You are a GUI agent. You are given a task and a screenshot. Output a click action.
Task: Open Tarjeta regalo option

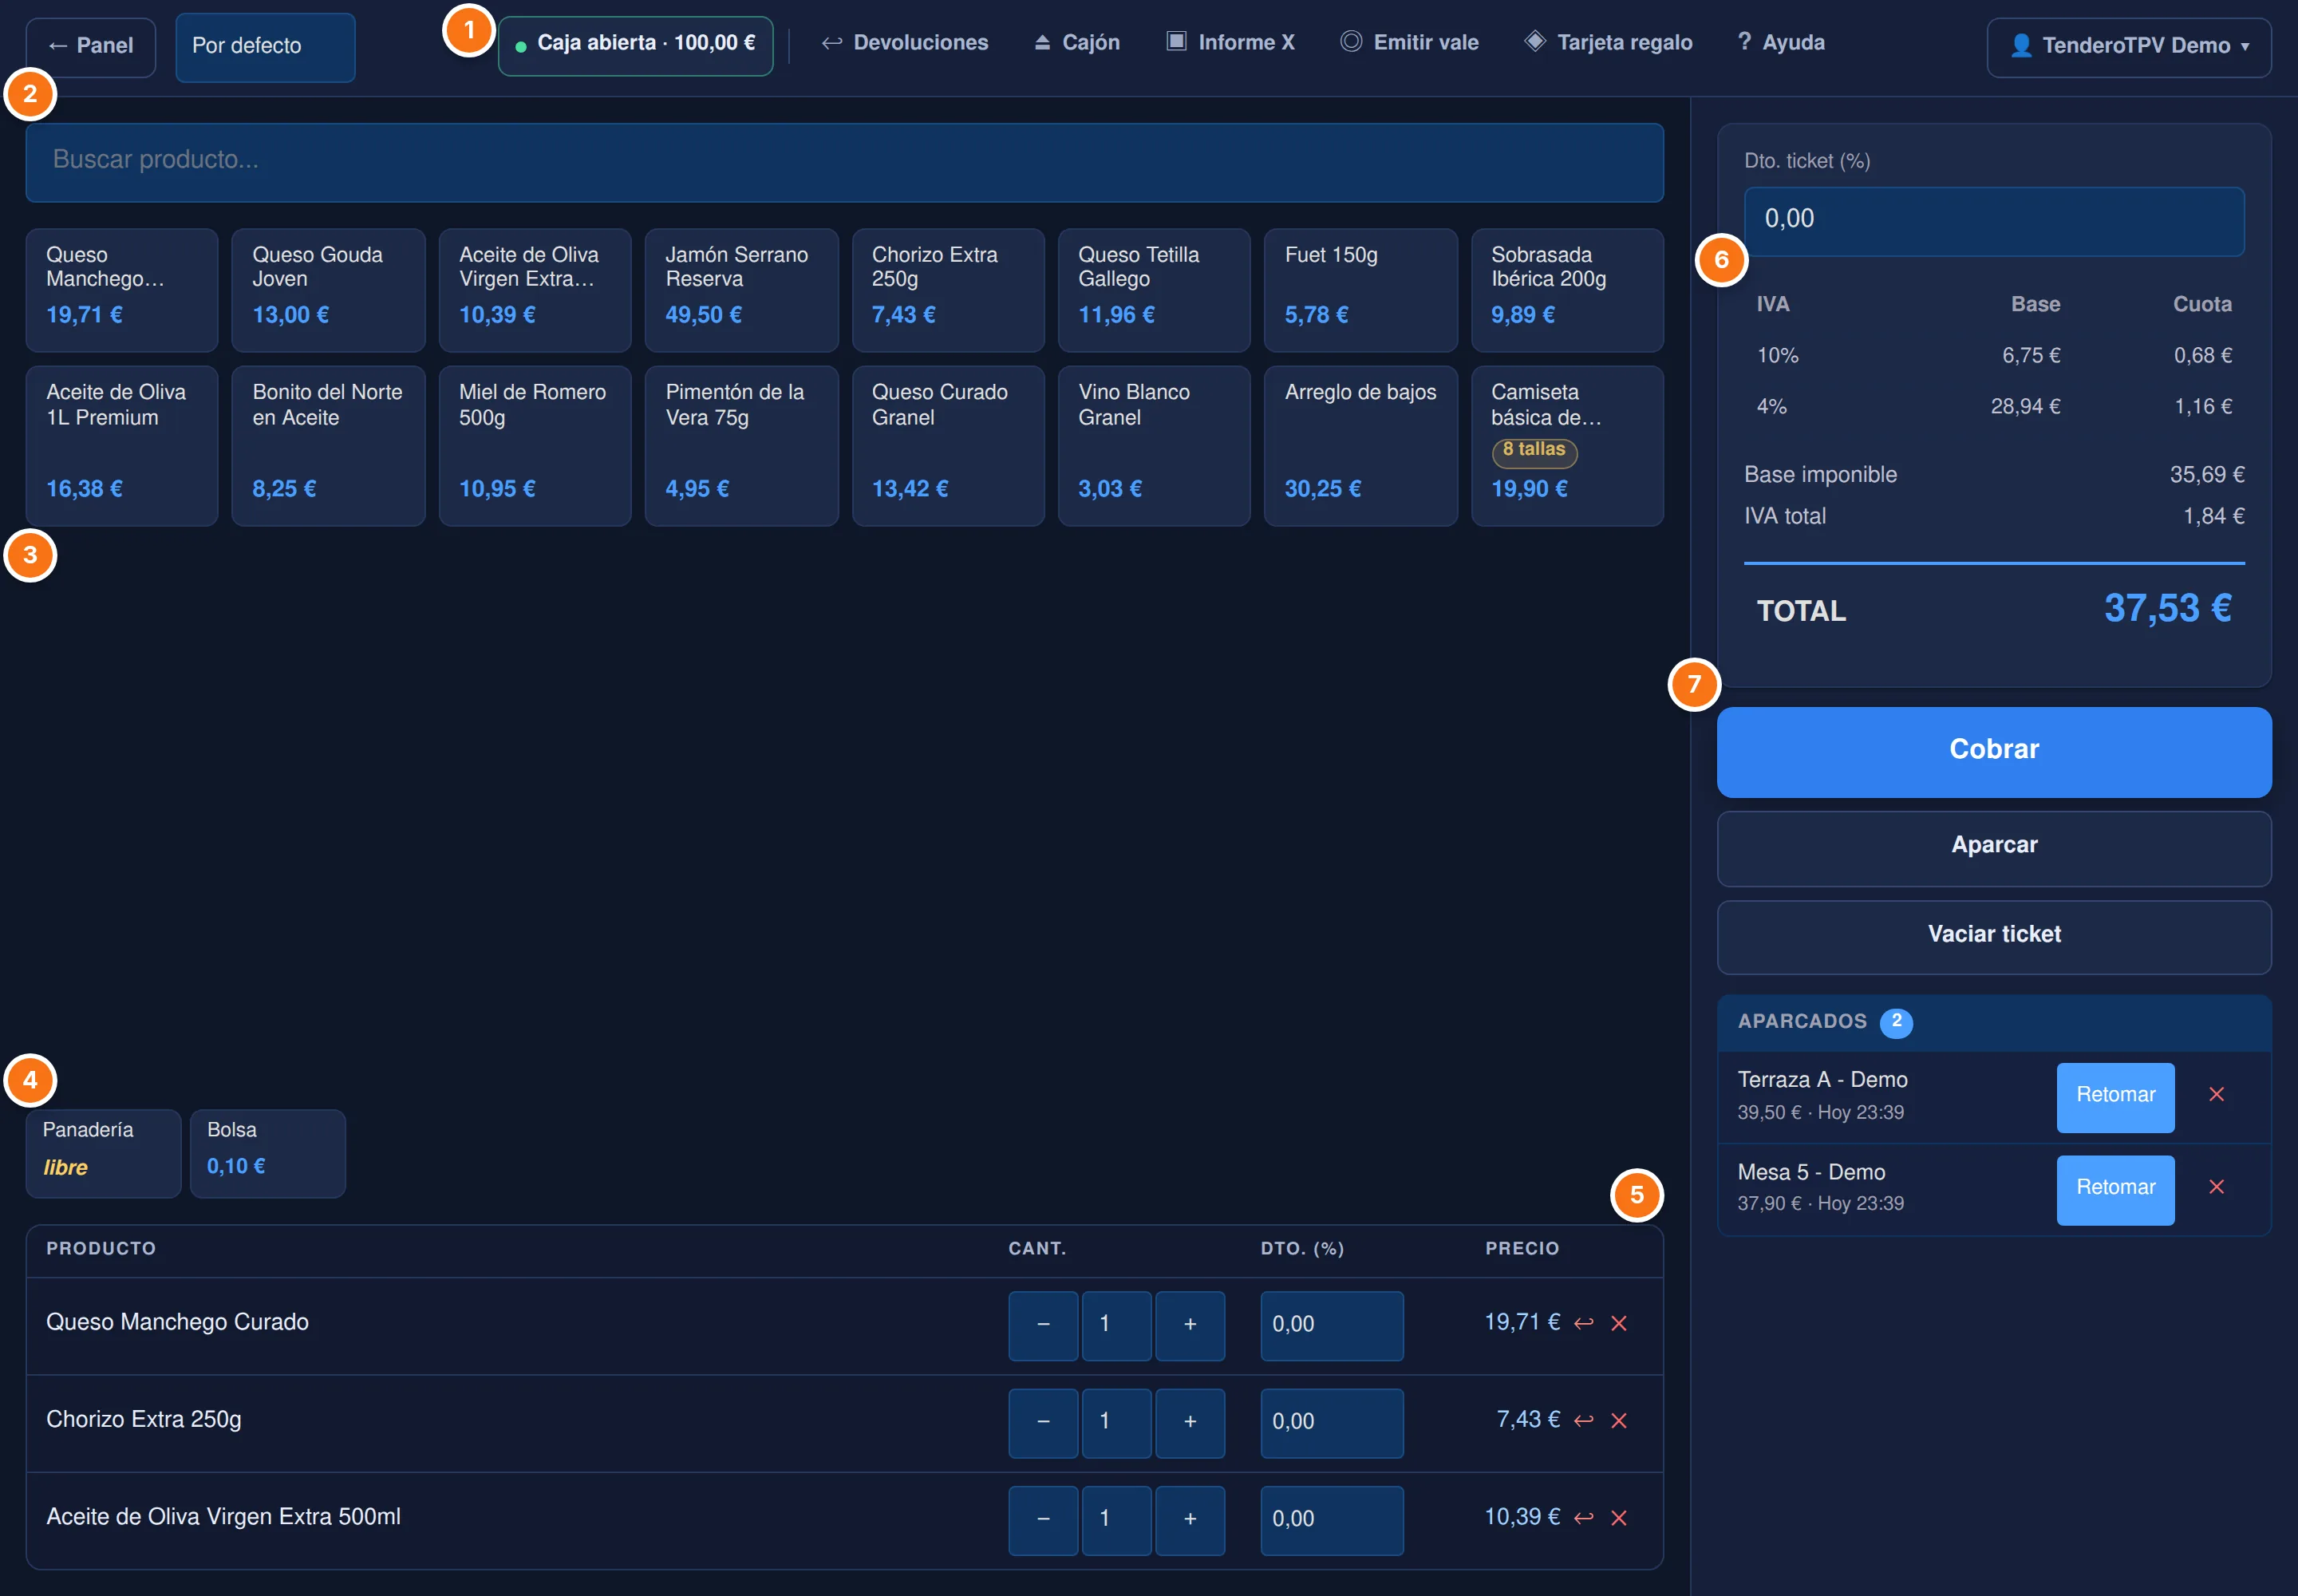pos(1608,42)
